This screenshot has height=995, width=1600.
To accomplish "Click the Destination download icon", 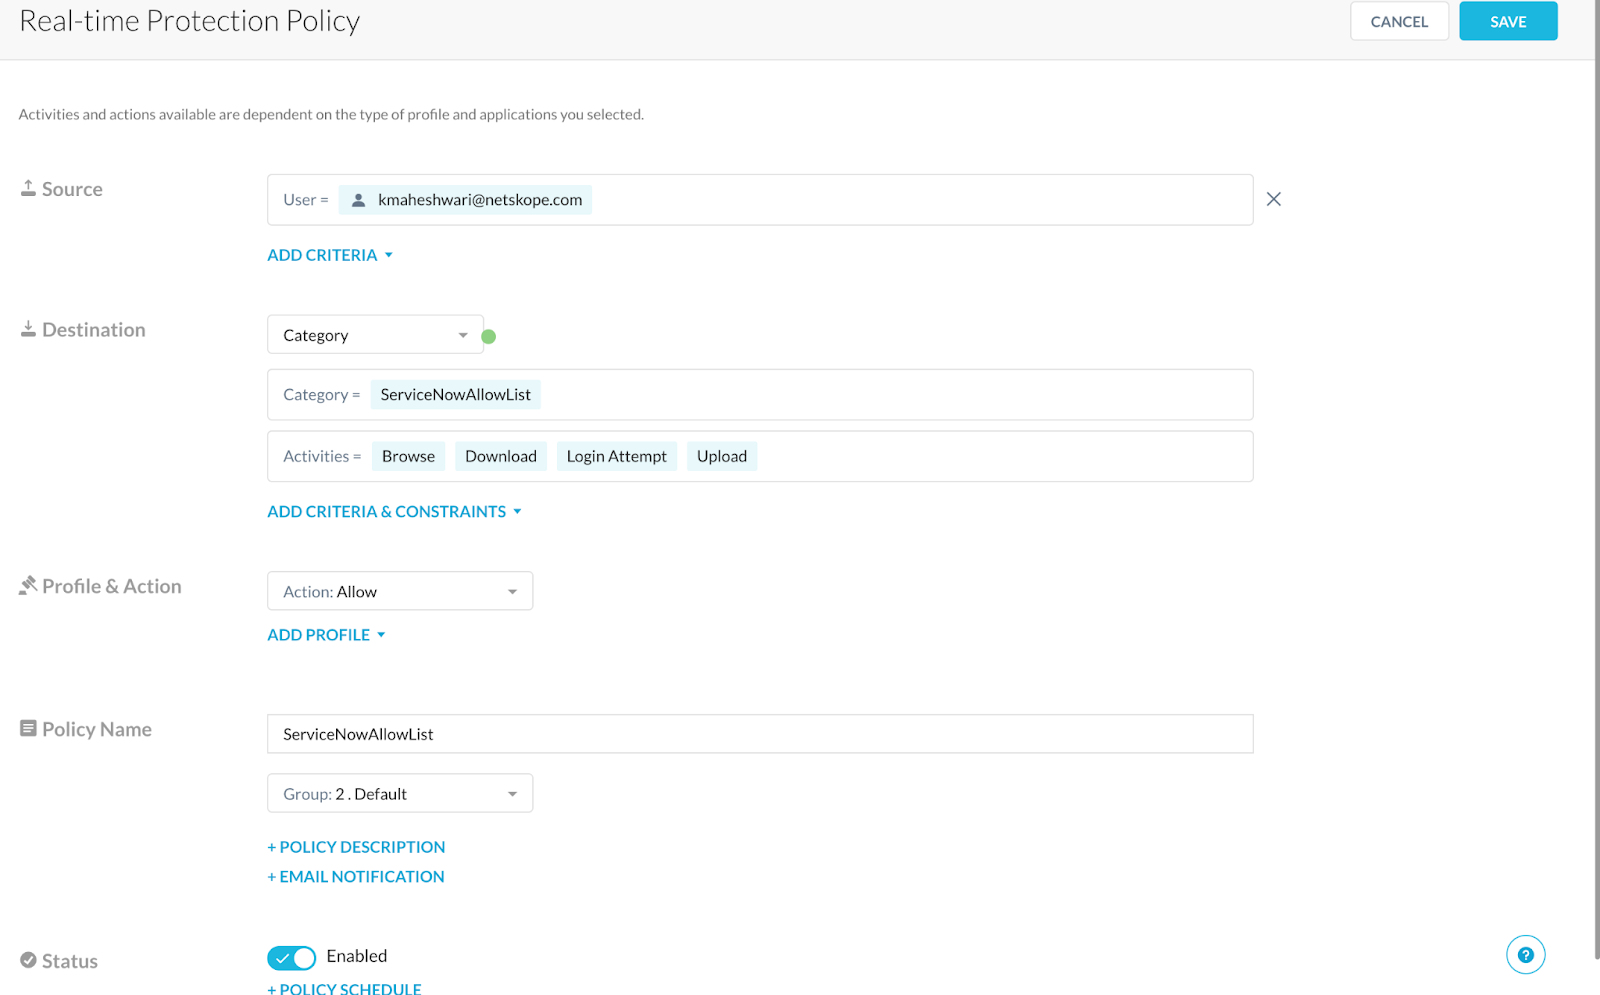I will [28, 329].
